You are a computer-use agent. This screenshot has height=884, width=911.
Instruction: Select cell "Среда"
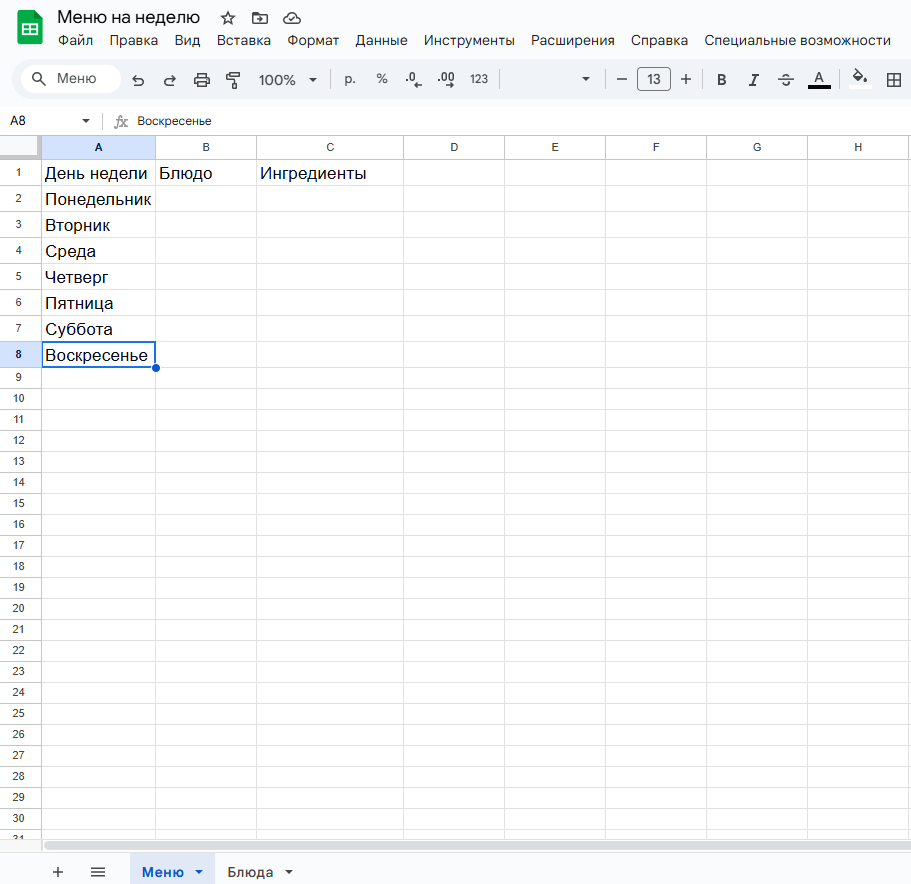coord(98,251)
